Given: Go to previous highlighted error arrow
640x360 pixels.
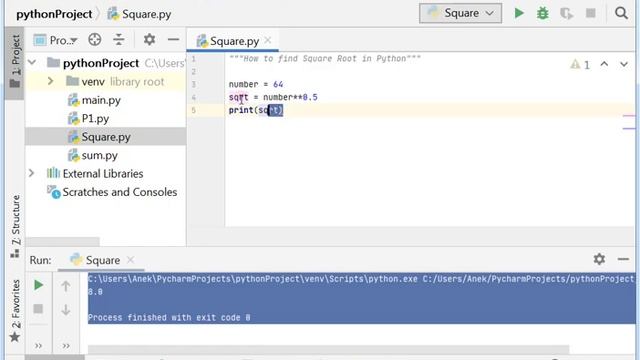Looking at the screenshot, I should [x=604, y=64].
